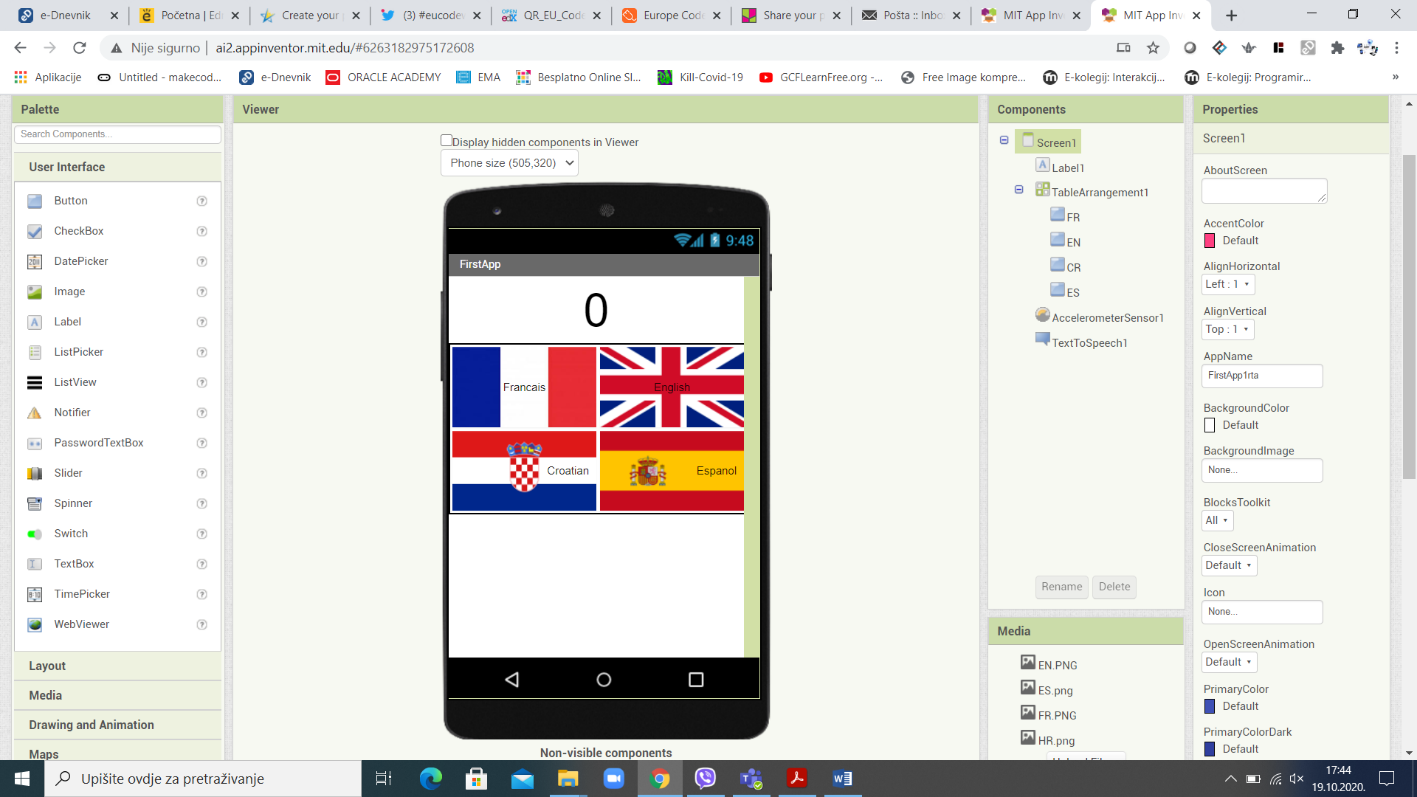
Task: Expand the Media palette section
Action: pos(118,695)
